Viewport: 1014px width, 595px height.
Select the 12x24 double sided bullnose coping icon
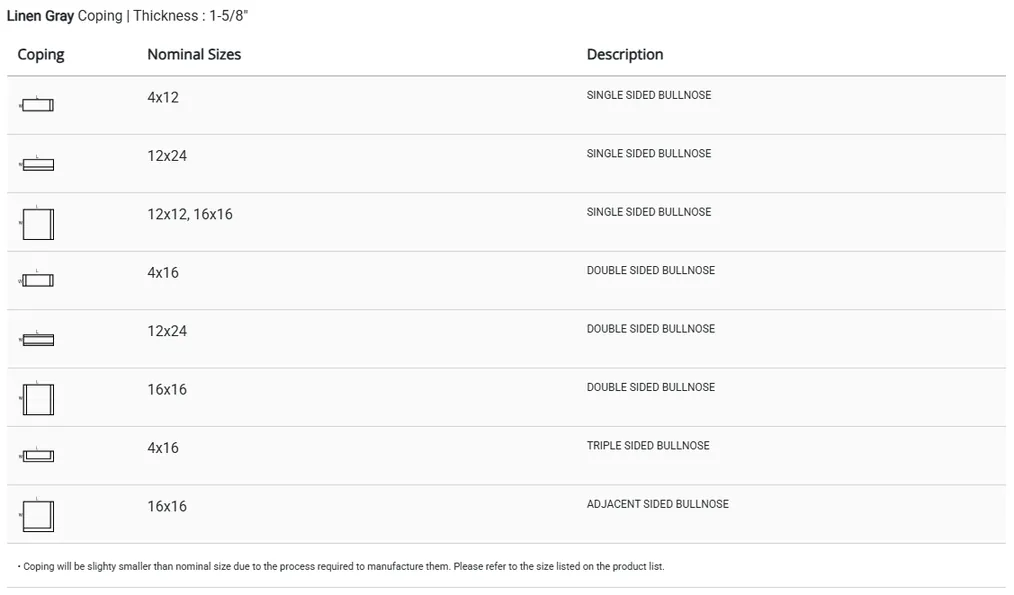(x=38, y=340)
